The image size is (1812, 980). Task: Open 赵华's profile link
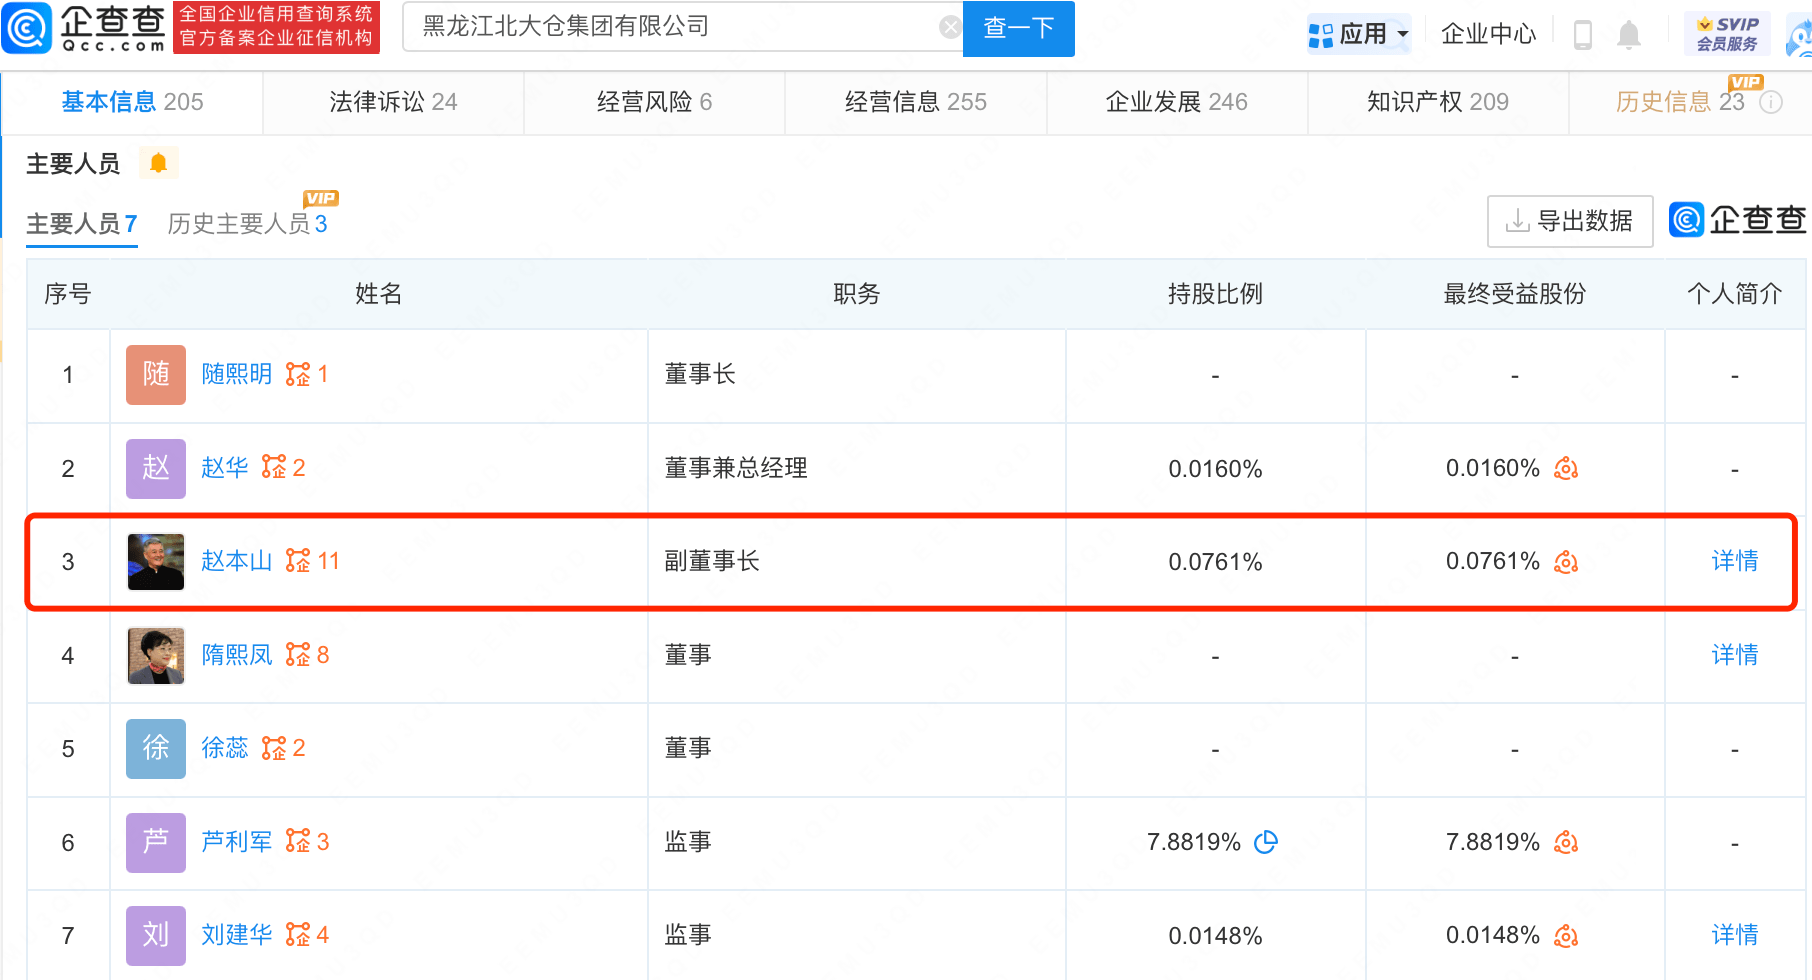pos(225,467)
